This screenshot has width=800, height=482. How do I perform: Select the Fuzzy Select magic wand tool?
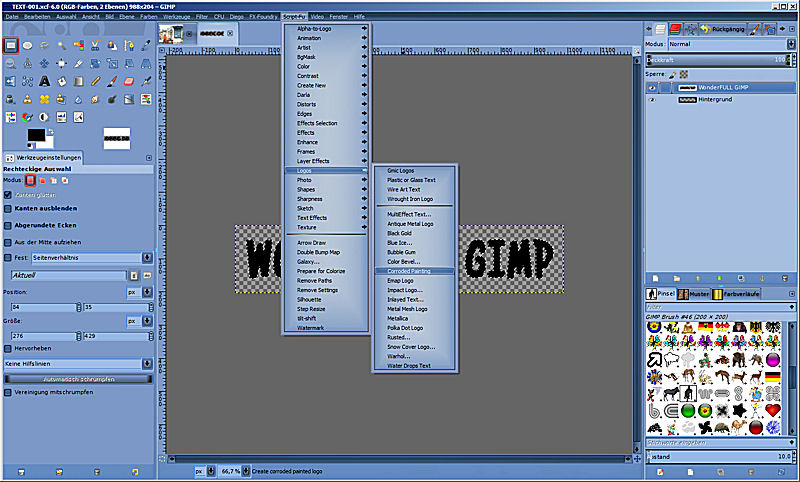point(61,45)
